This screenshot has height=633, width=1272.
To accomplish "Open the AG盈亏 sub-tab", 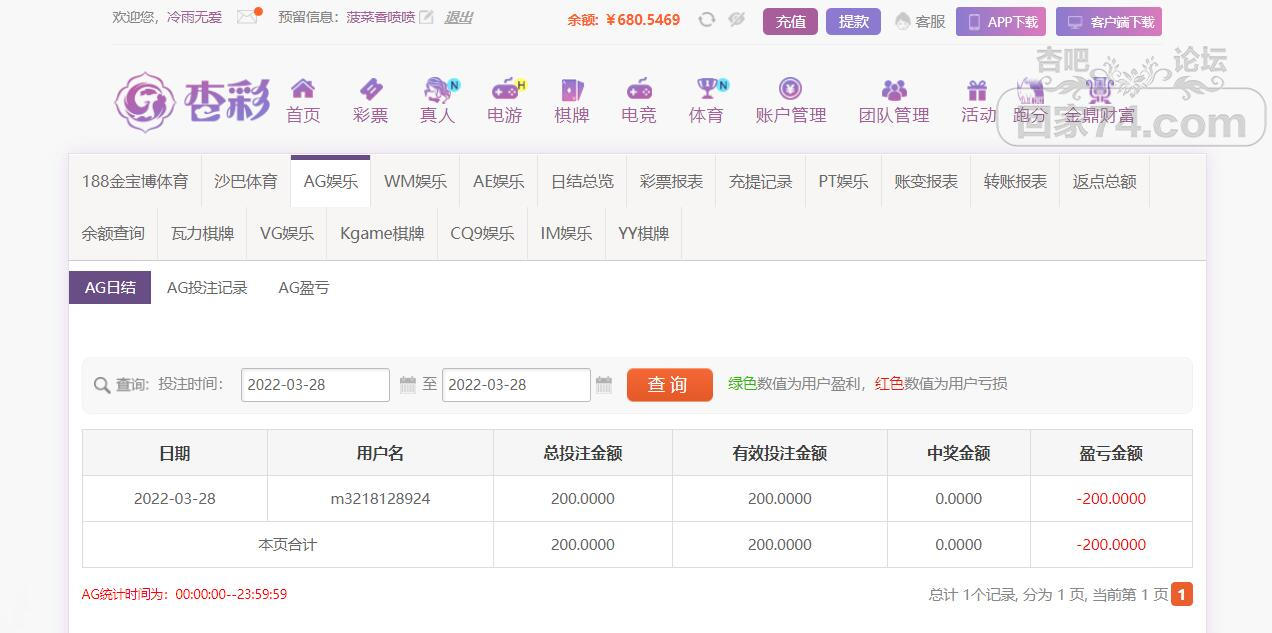I will 304,287.
